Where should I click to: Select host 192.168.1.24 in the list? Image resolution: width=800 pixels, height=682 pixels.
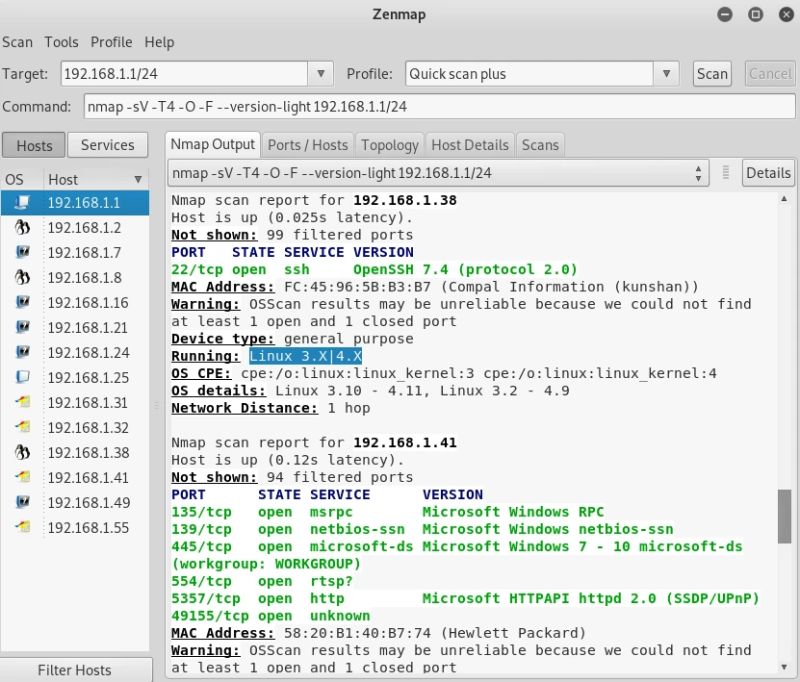pyautogui.click(x=75, y=352)
